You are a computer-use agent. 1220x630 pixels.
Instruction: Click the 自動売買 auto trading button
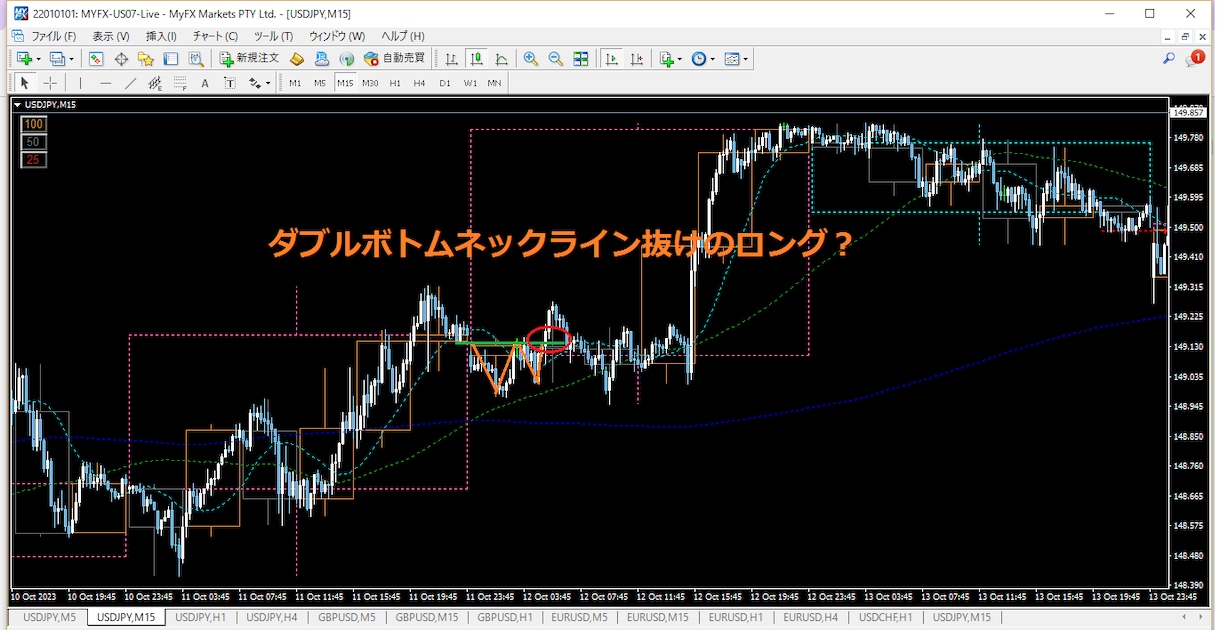(395, 59)
